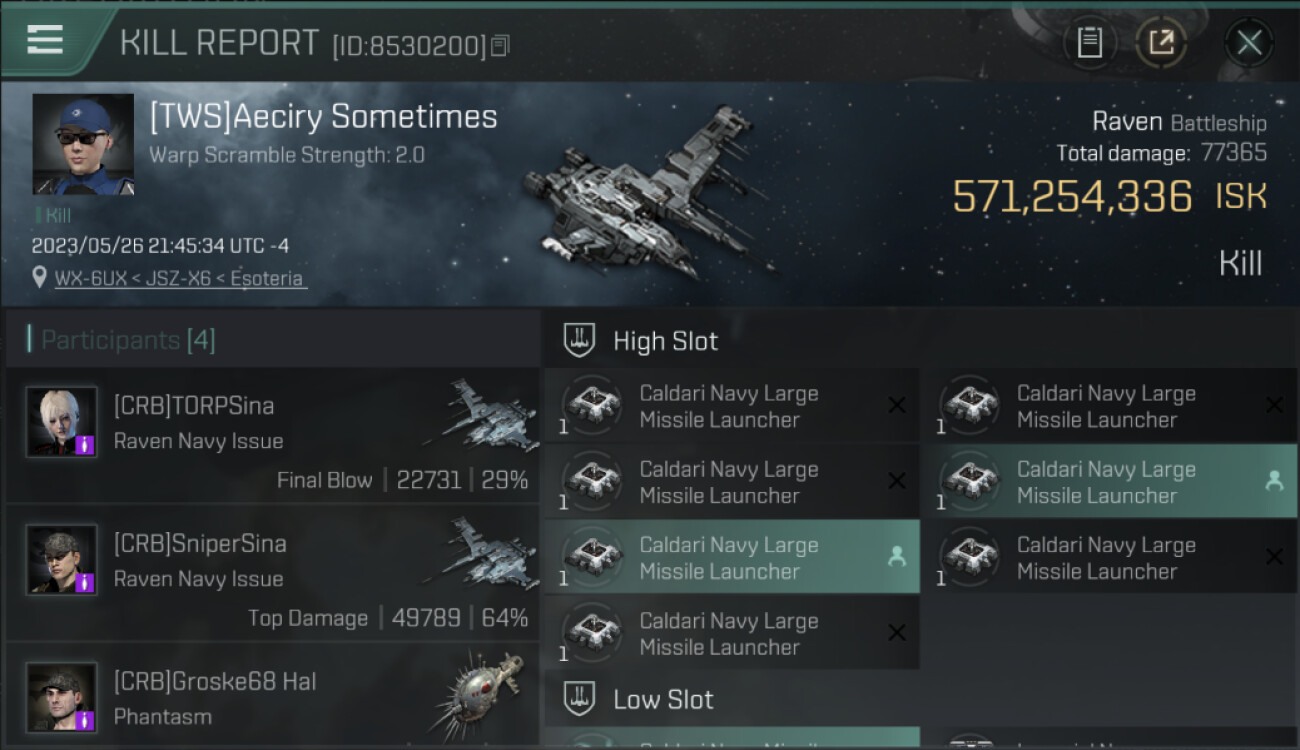Click the location pin icon

pos(39,278)
